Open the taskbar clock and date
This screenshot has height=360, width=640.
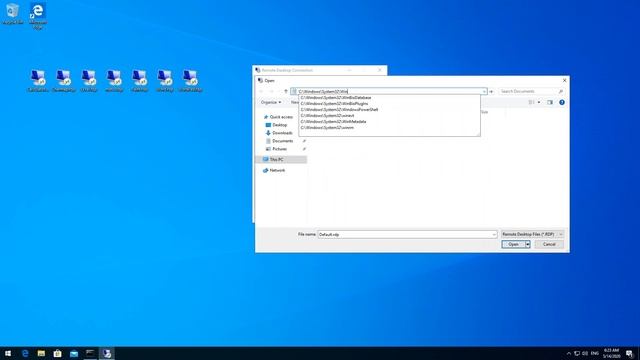point(611,353)
